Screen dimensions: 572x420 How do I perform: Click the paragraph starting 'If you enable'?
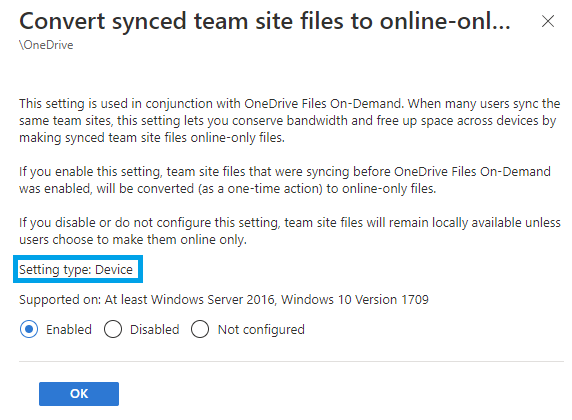[x=285, y=180]
